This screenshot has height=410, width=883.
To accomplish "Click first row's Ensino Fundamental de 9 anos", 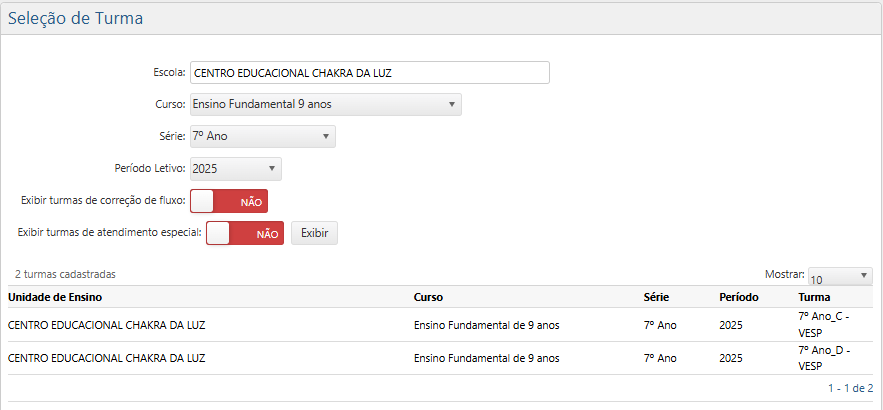I will click(x=486, y=325).
